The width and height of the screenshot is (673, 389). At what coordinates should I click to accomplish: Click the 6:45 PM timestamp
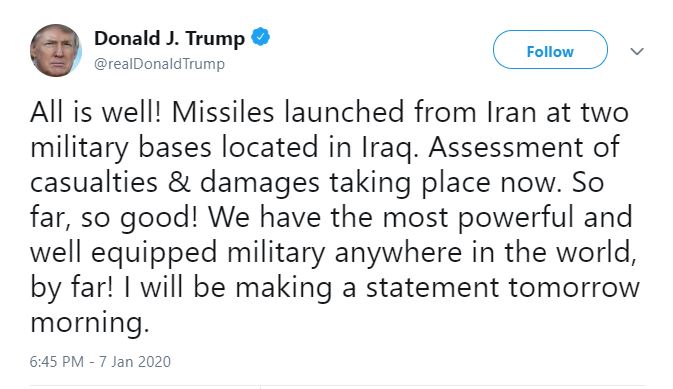tap(57, 362)
